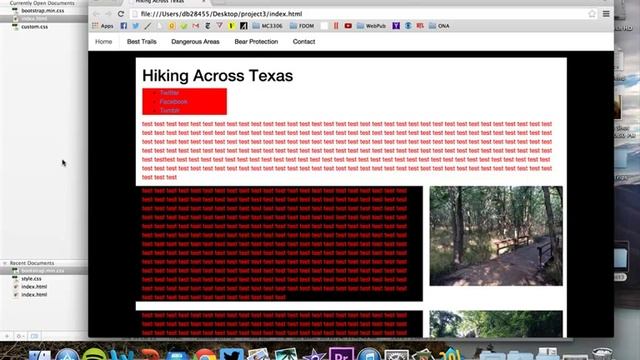This screenshot has width=640, height=360.
Task: Launch Spotify from the dock
Action: [94, 355]
